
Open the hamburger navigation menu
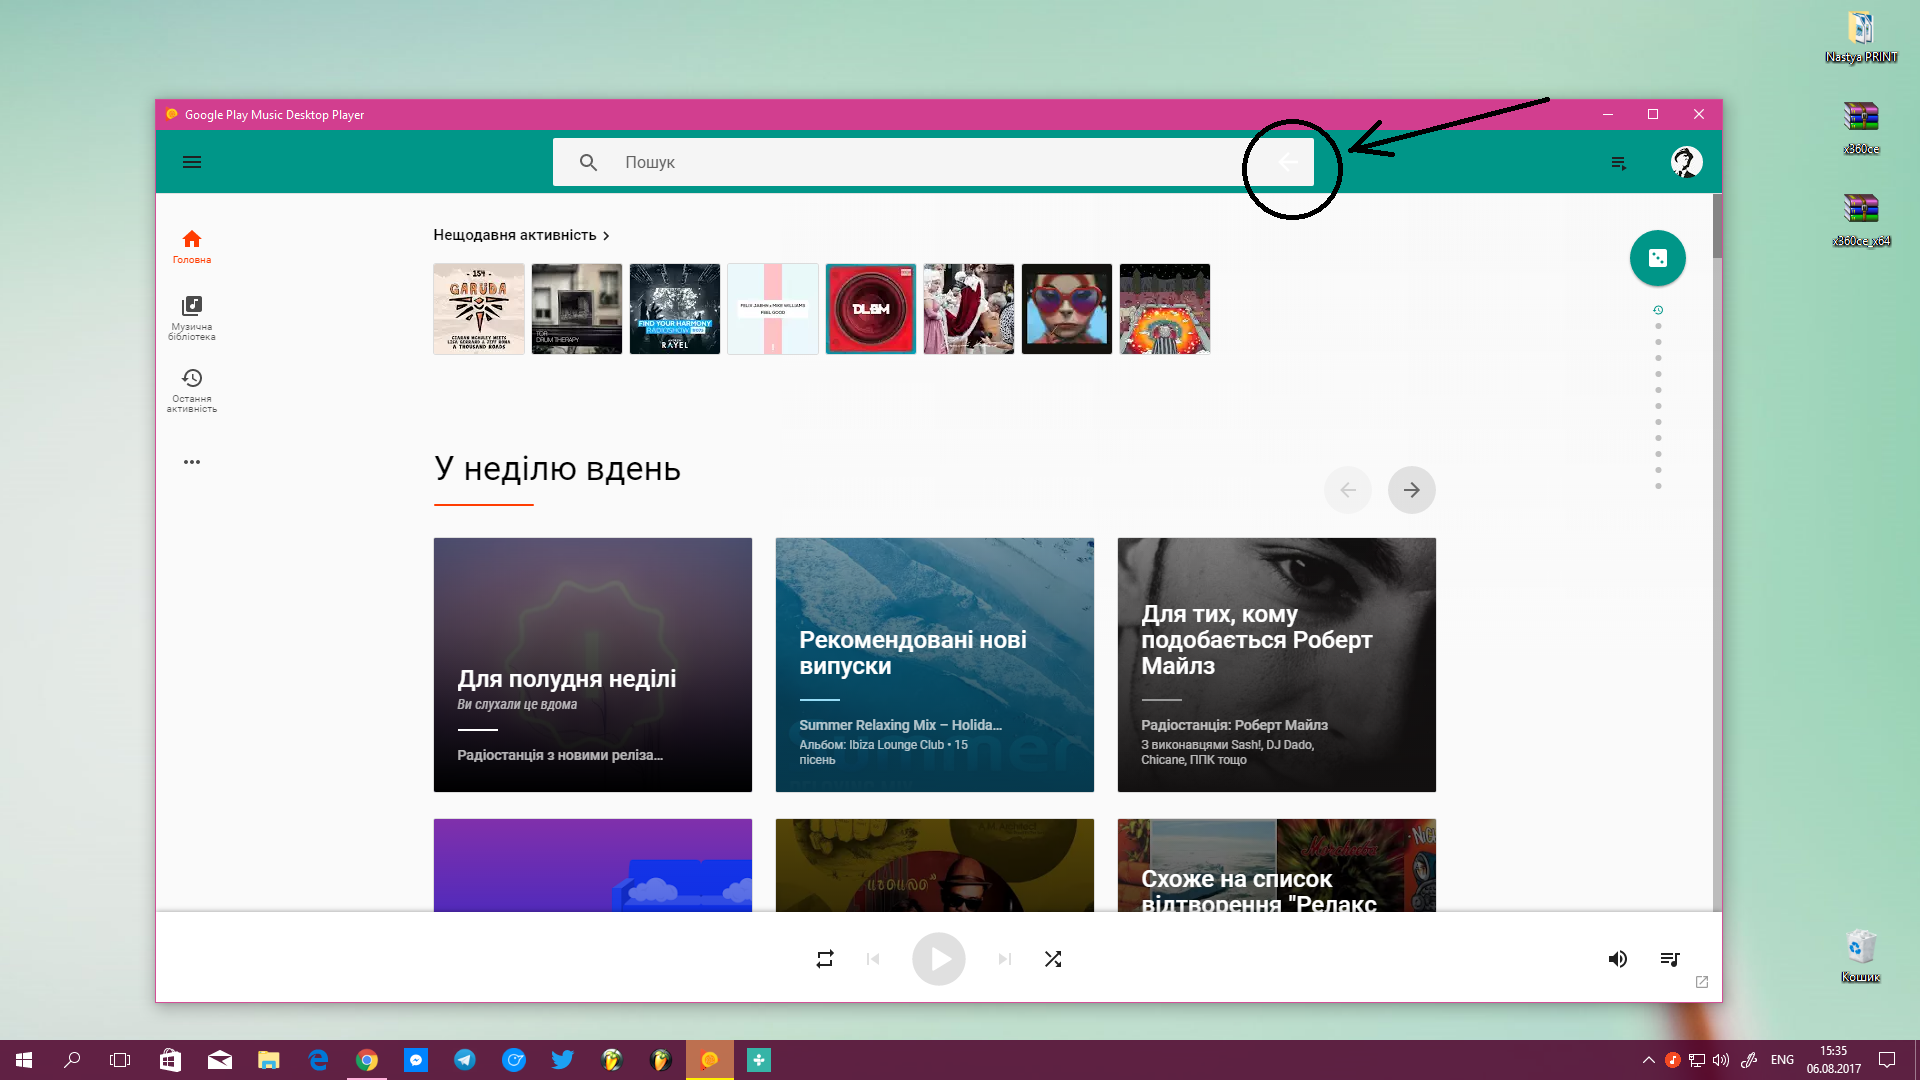click(192, 162)
